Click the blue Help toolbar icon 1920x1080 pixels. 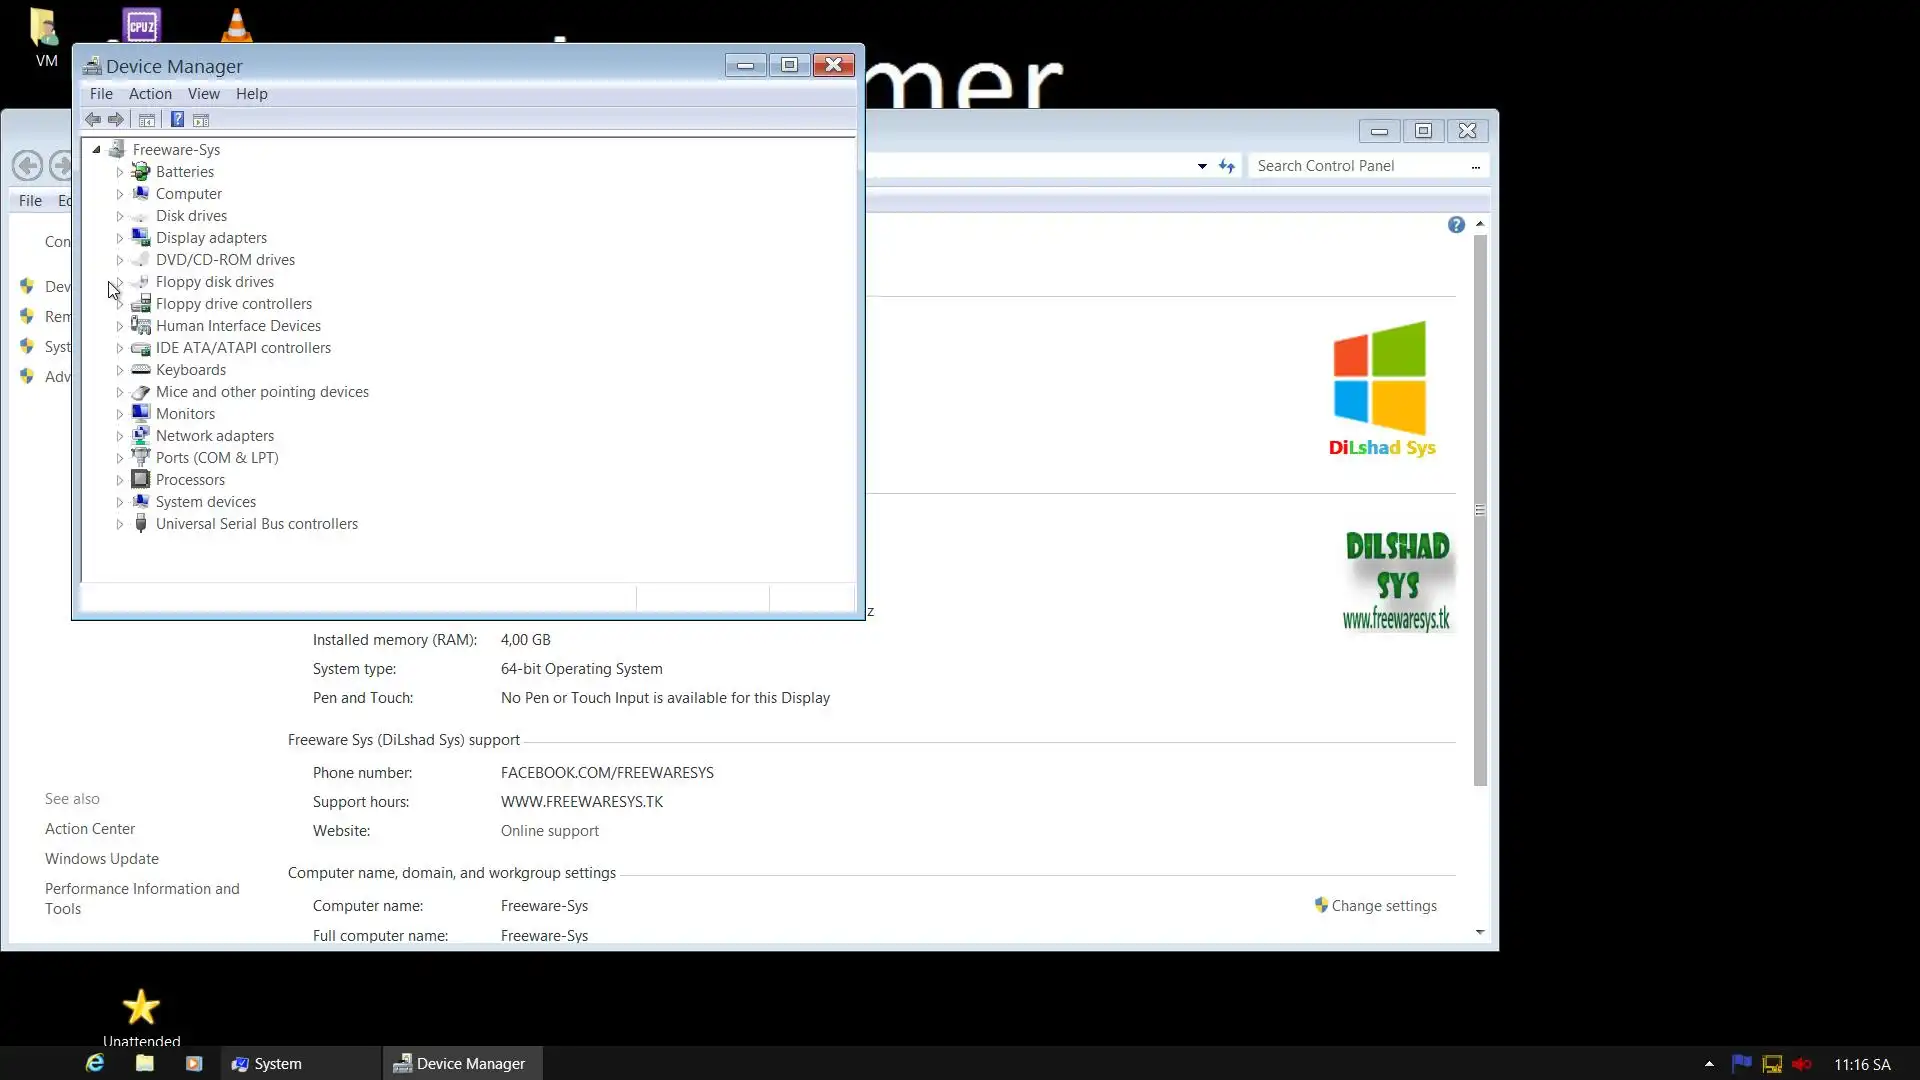(177, 120)
